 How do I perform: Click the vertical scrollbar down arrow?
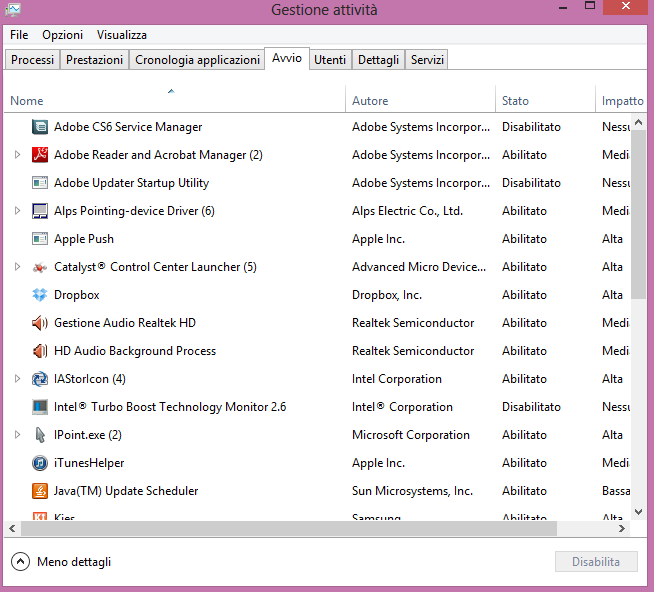tap(638, 511)
